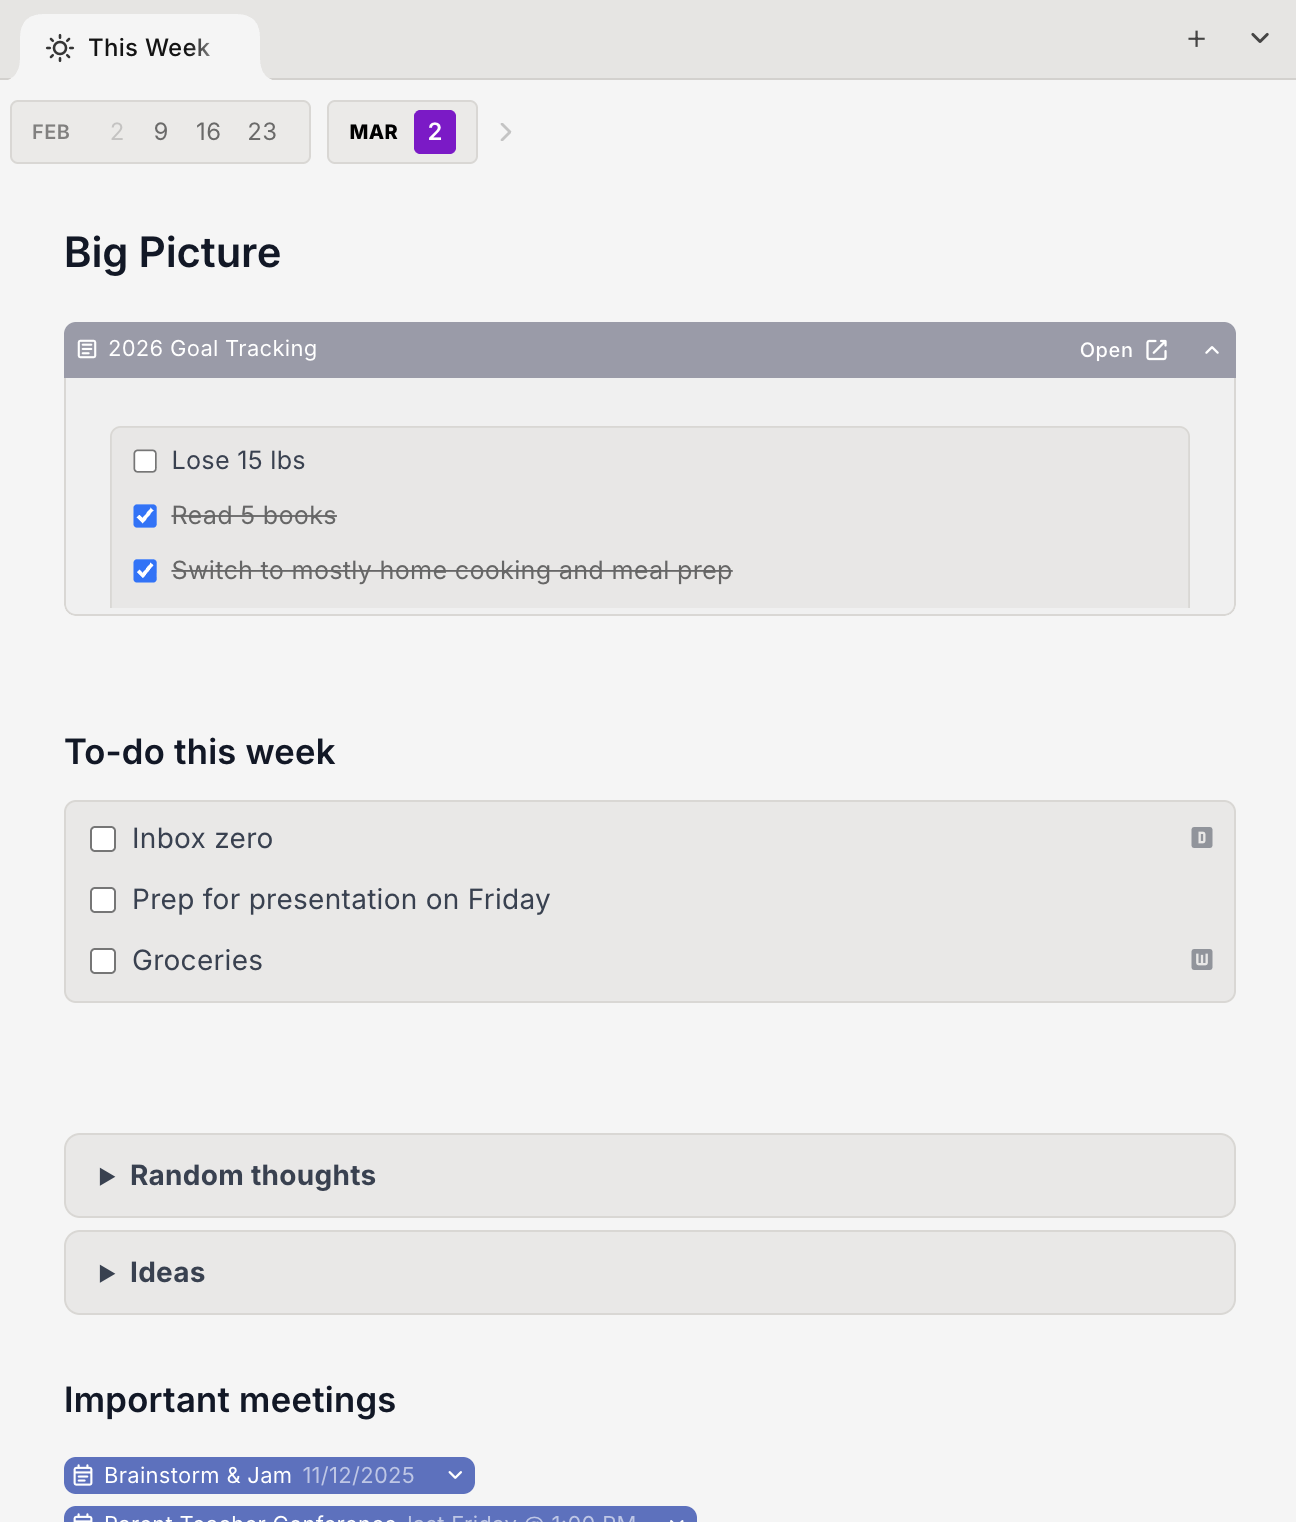The image size is (1296, 1522).
Task: Click the W badge icon on Groceries
Action: pyautogui.click(x=1201, y=960)
